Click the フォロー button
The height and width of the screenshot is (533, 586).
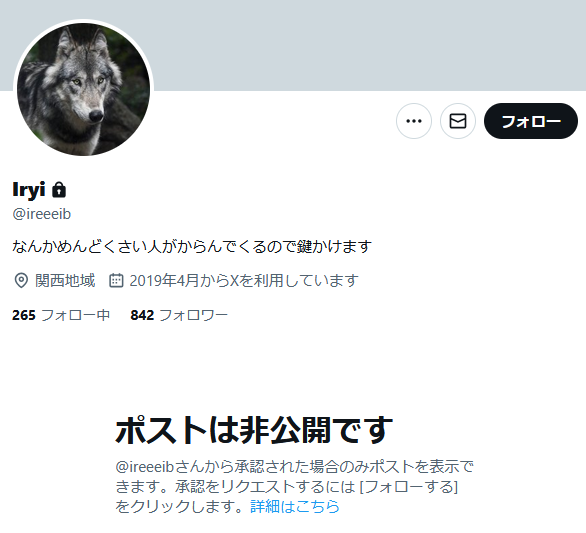pyautogui.click(x=531, y=121)
